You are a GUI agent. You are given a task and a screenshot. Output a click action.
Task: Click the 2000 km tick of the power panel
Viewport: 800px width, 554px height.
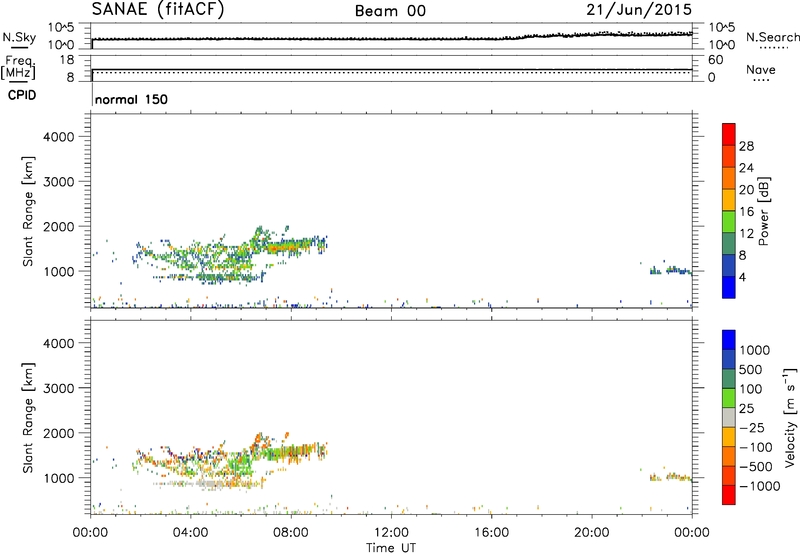[x=59, y=226]
